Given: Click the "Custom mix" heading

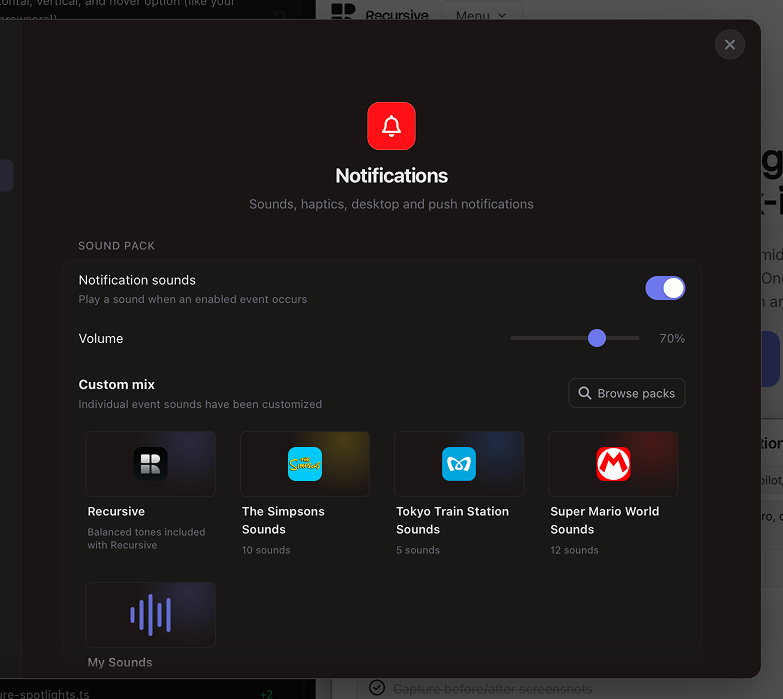Looking at the screenshot, I should tap(116, 384).
